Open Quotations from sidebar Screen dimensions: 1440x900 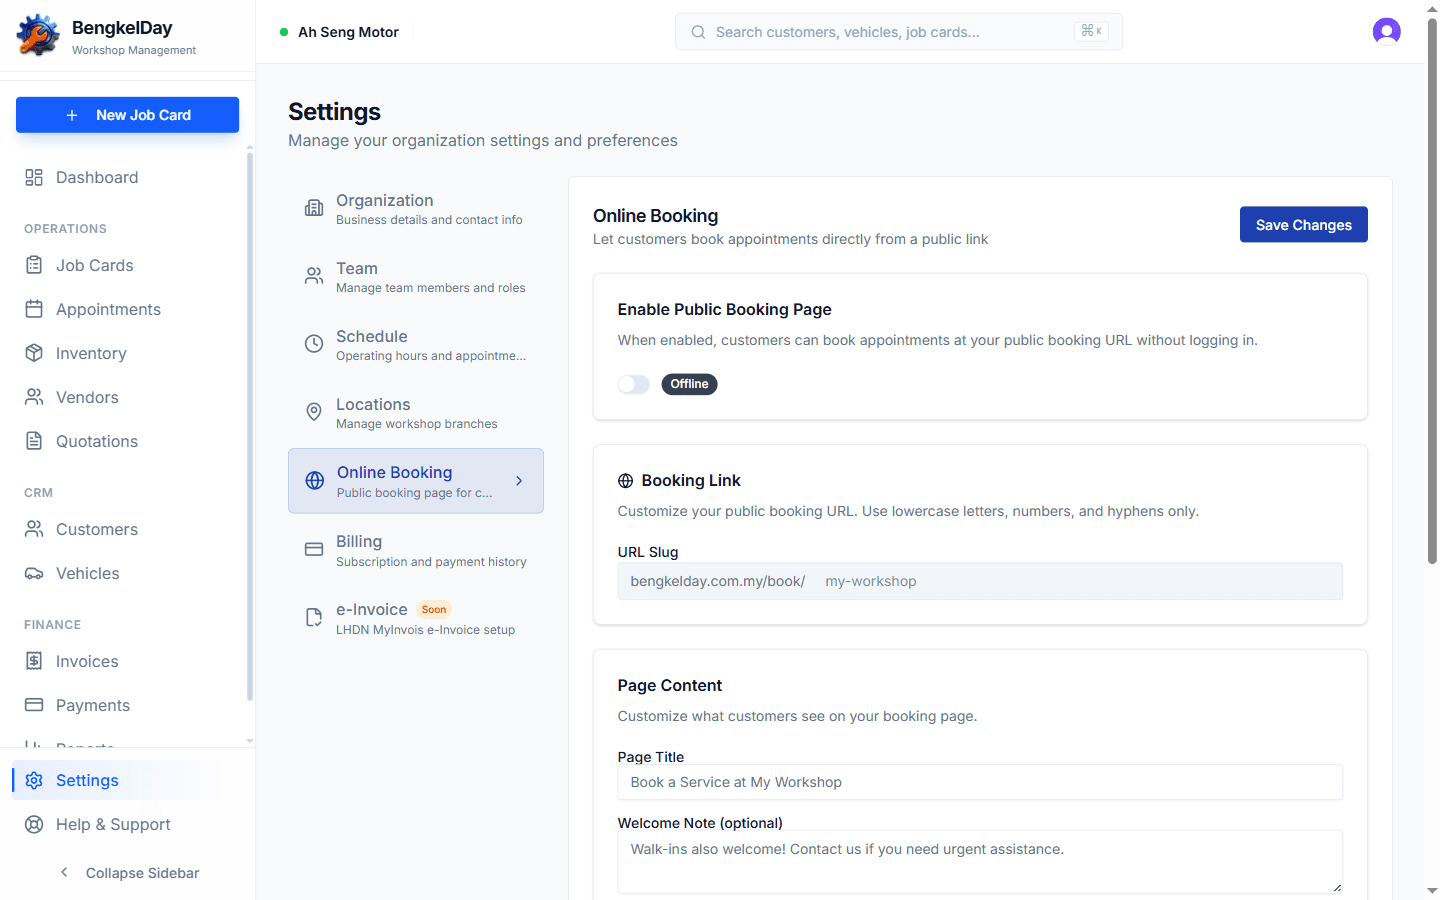(127, 441)
